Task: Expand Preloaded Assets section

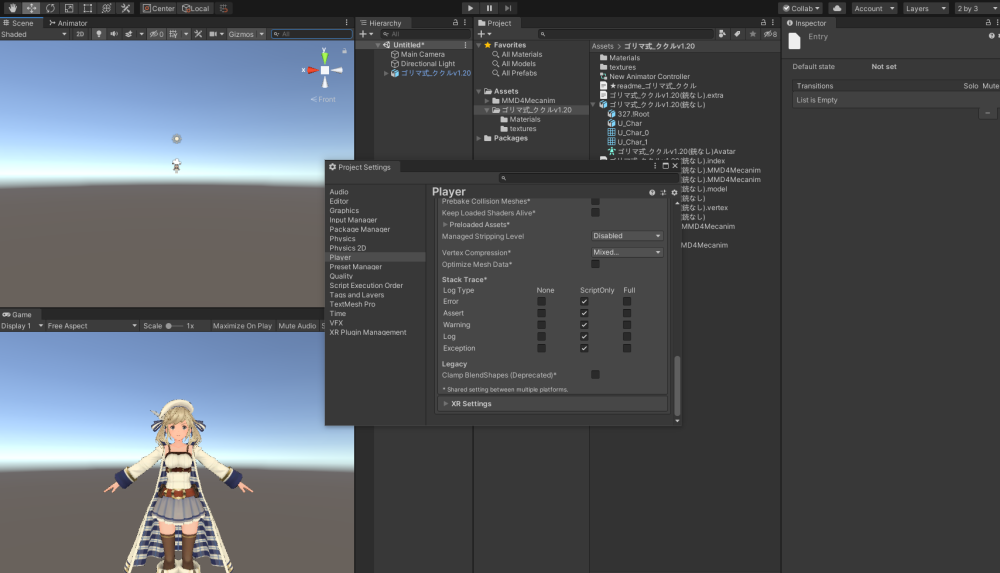Action: pos(445,225)
